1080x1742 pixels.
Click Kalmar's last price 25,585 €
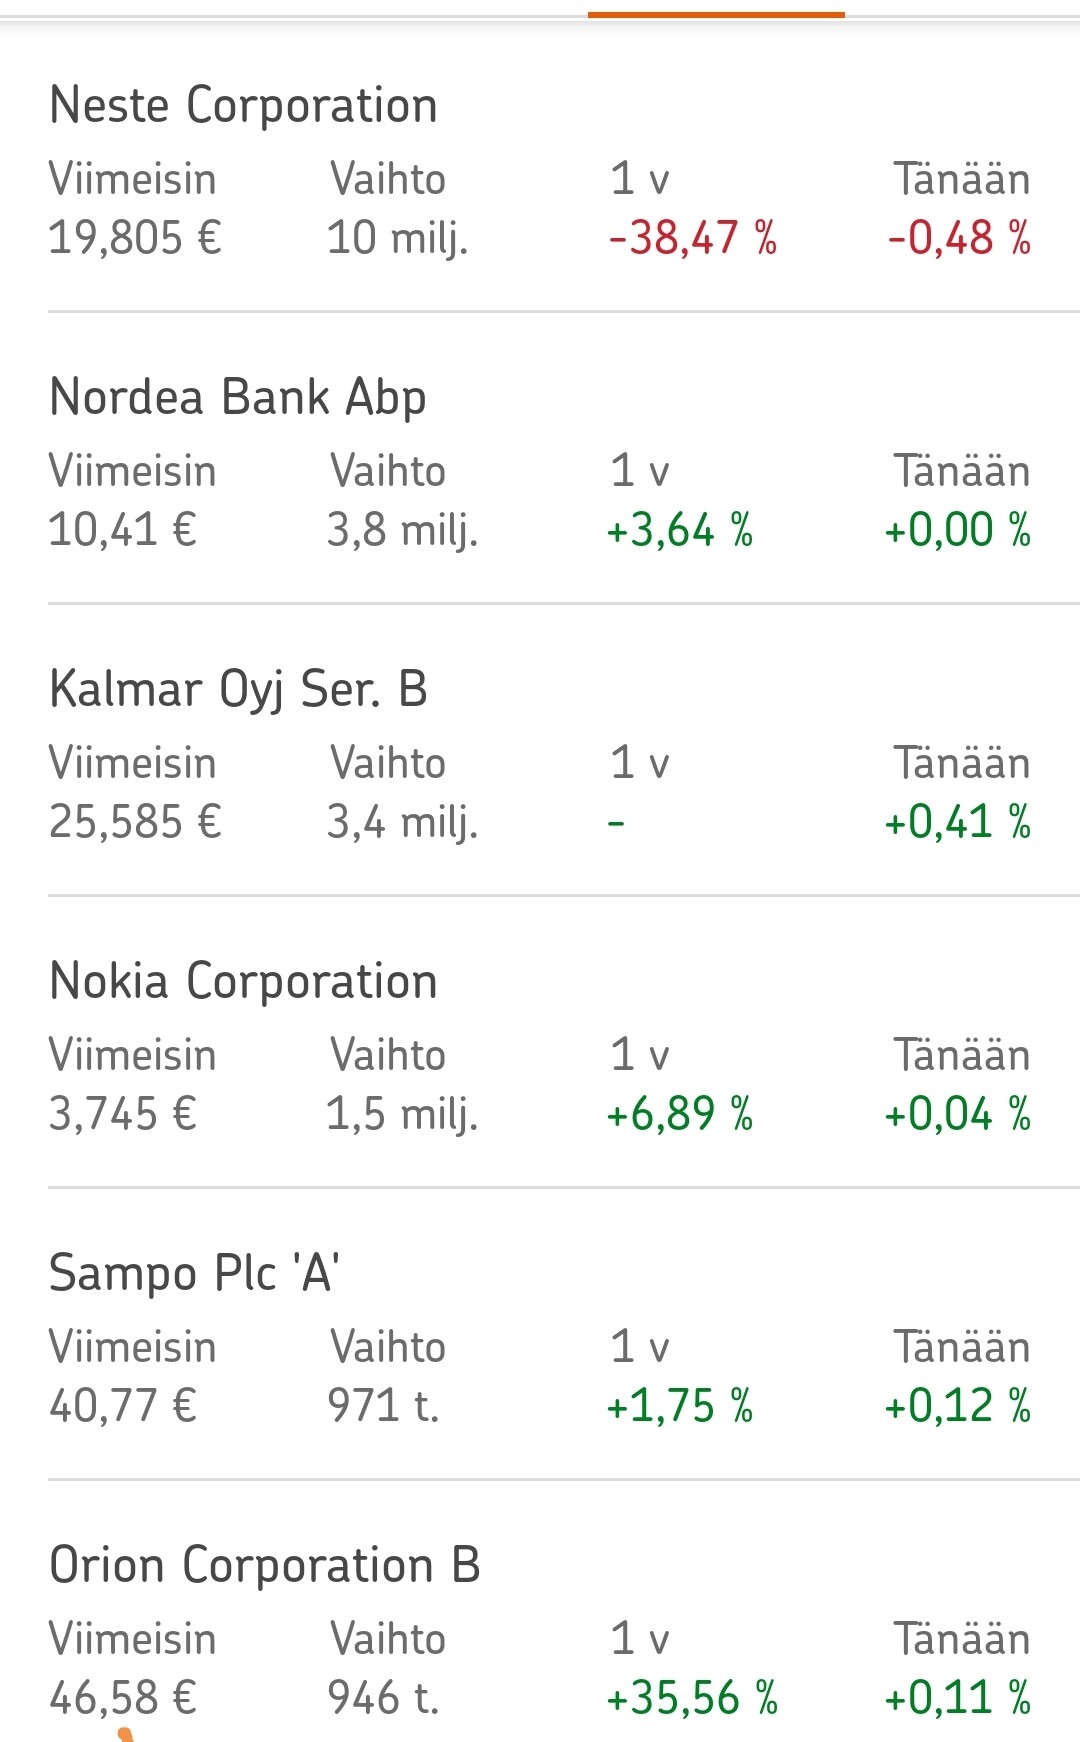click(x=135, y=822)
